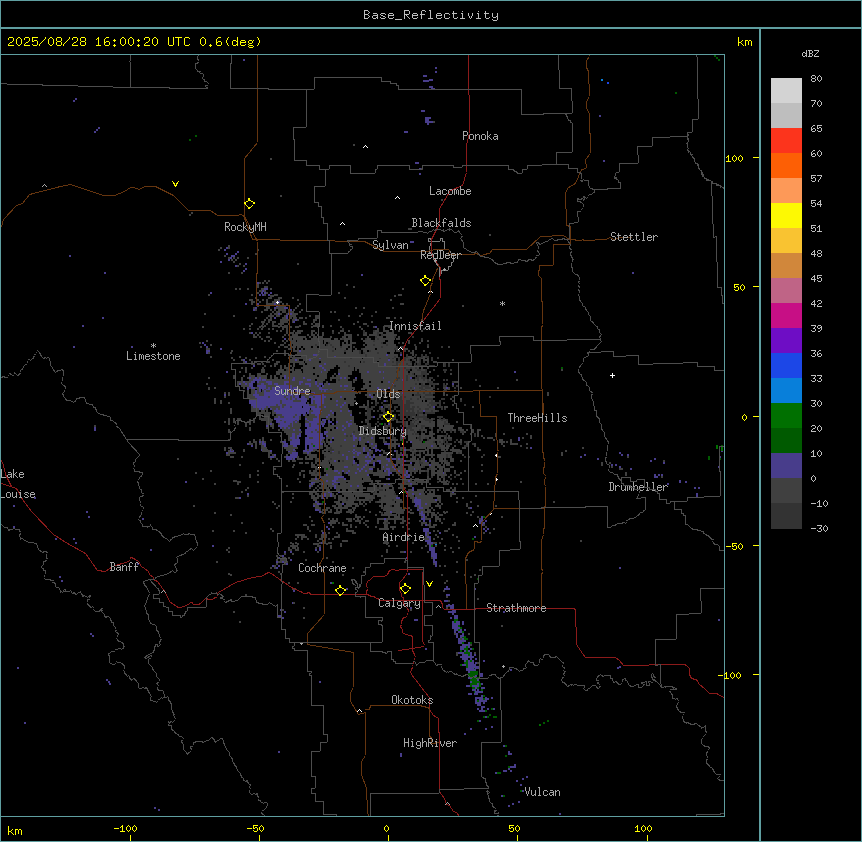
Task: Pick the red swatch in dBZ legend
Action: (786, 140)
